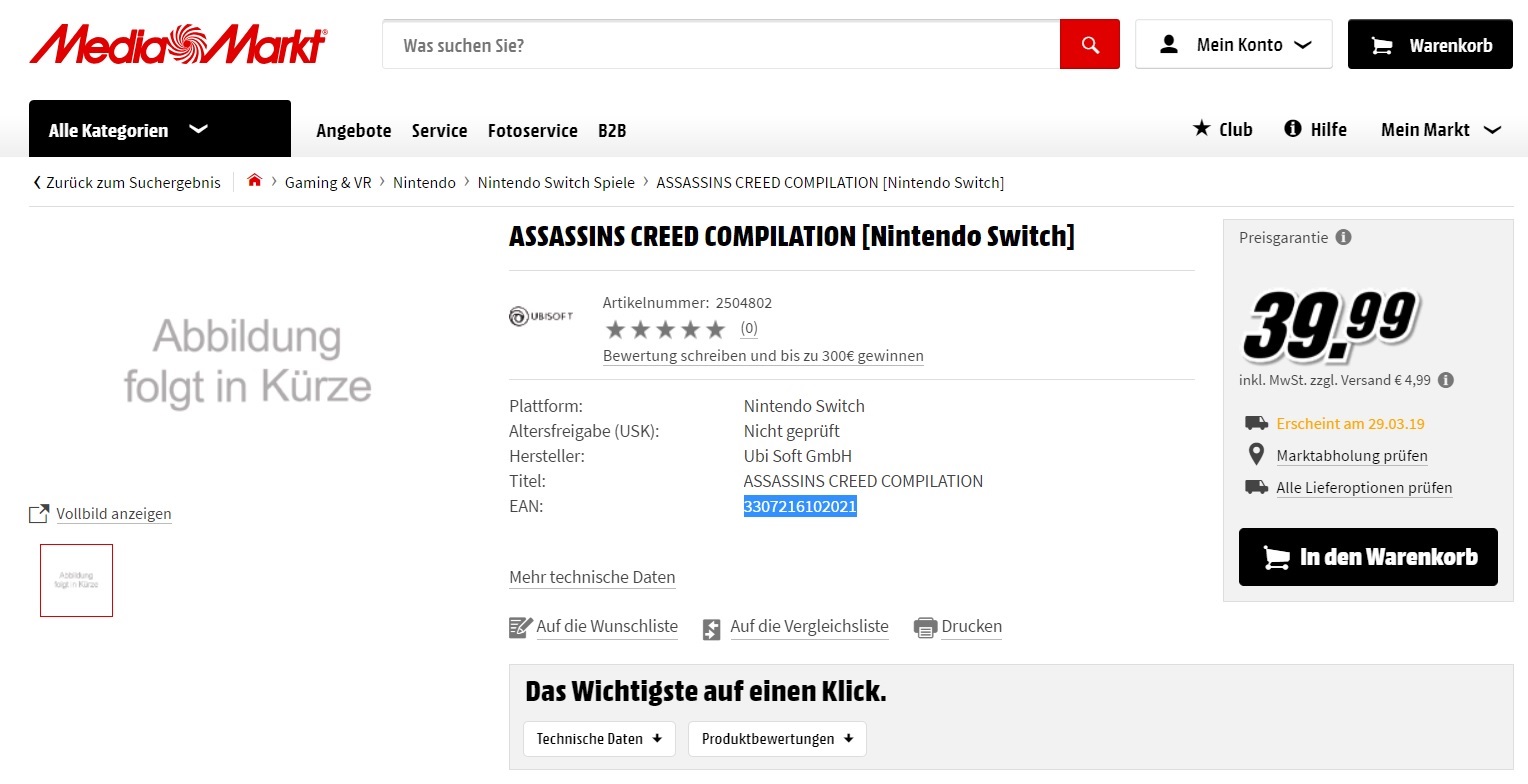Expand the Technische Daten section
This screenshot has height=784, width=1528.
tap(599, 739)
